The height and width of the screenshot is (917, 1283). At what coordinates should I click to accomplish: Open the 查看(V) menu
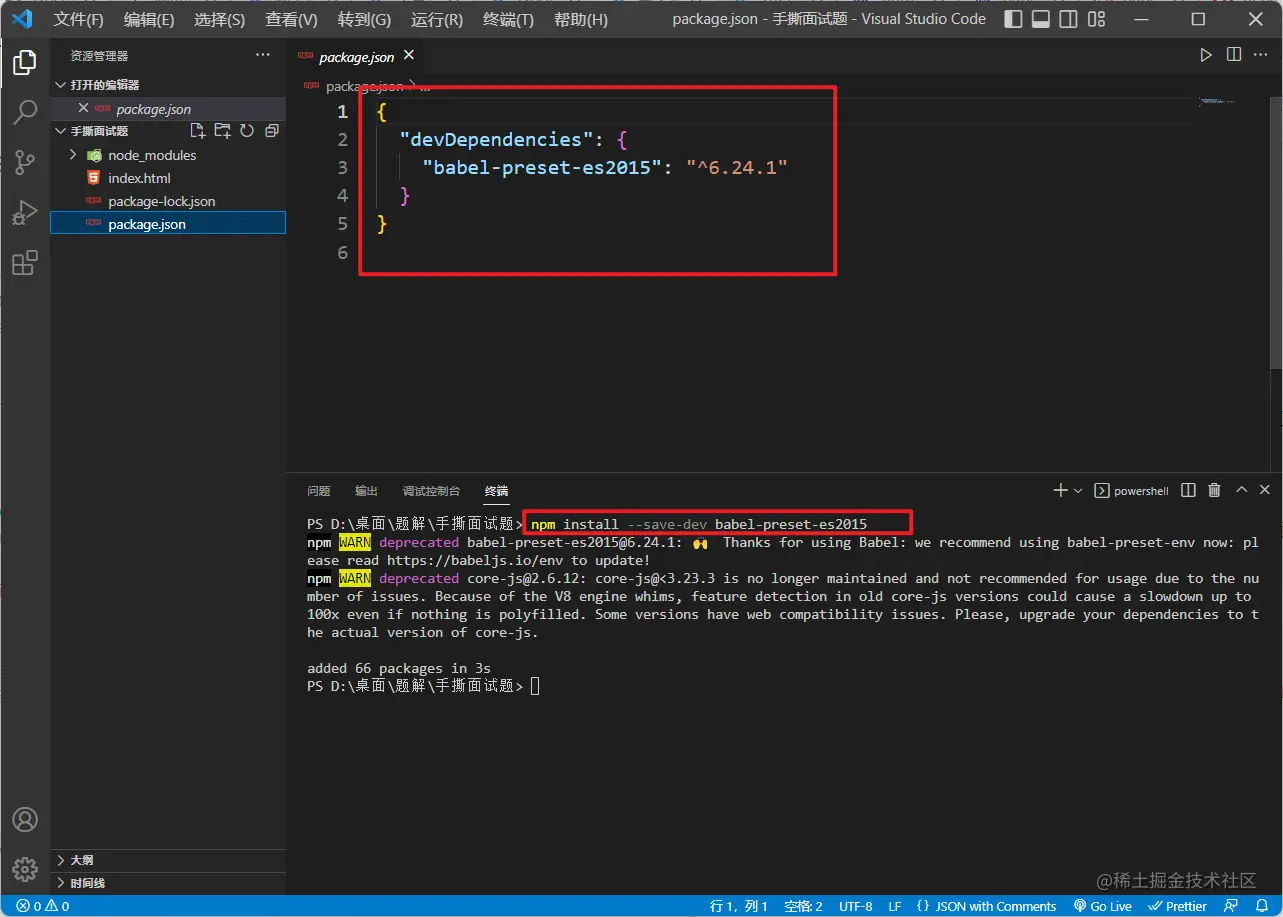click(x=291, y=19)
